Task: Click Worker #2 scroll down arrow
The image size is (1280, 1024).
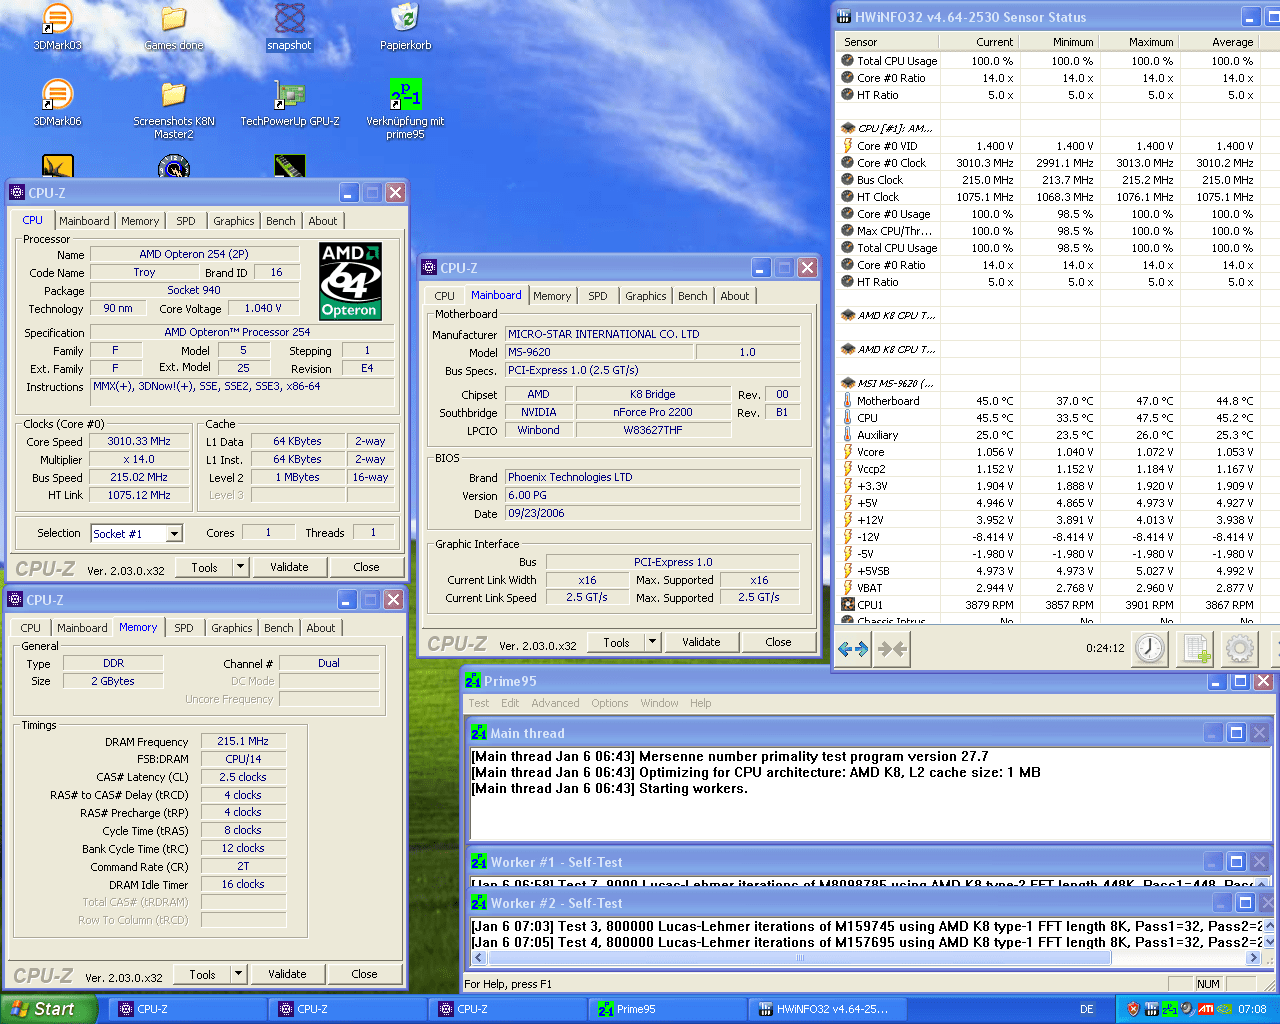Action: point(1270,942)
